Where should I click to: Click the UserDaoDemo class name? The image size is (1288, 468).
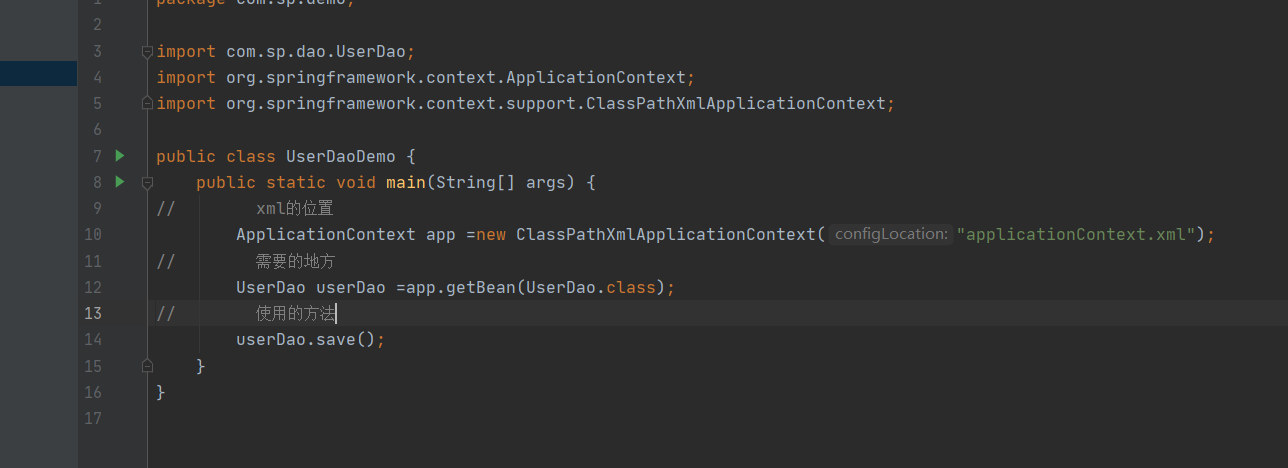tap(340, 156)
